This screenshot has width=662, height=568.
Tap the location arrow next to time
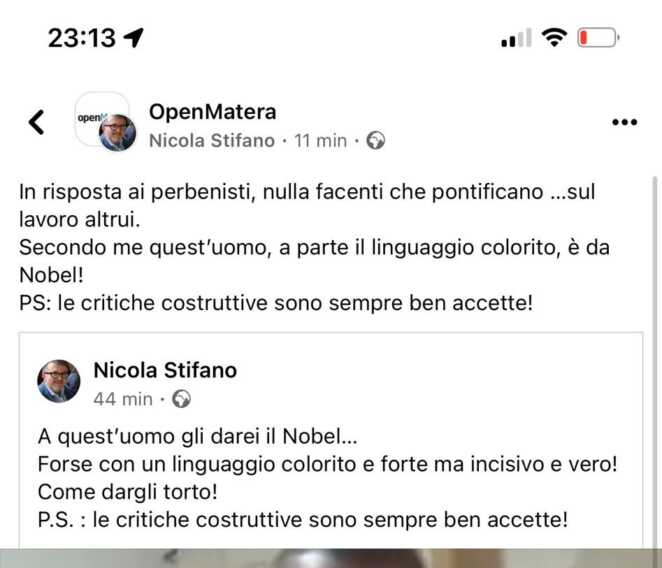133,38
